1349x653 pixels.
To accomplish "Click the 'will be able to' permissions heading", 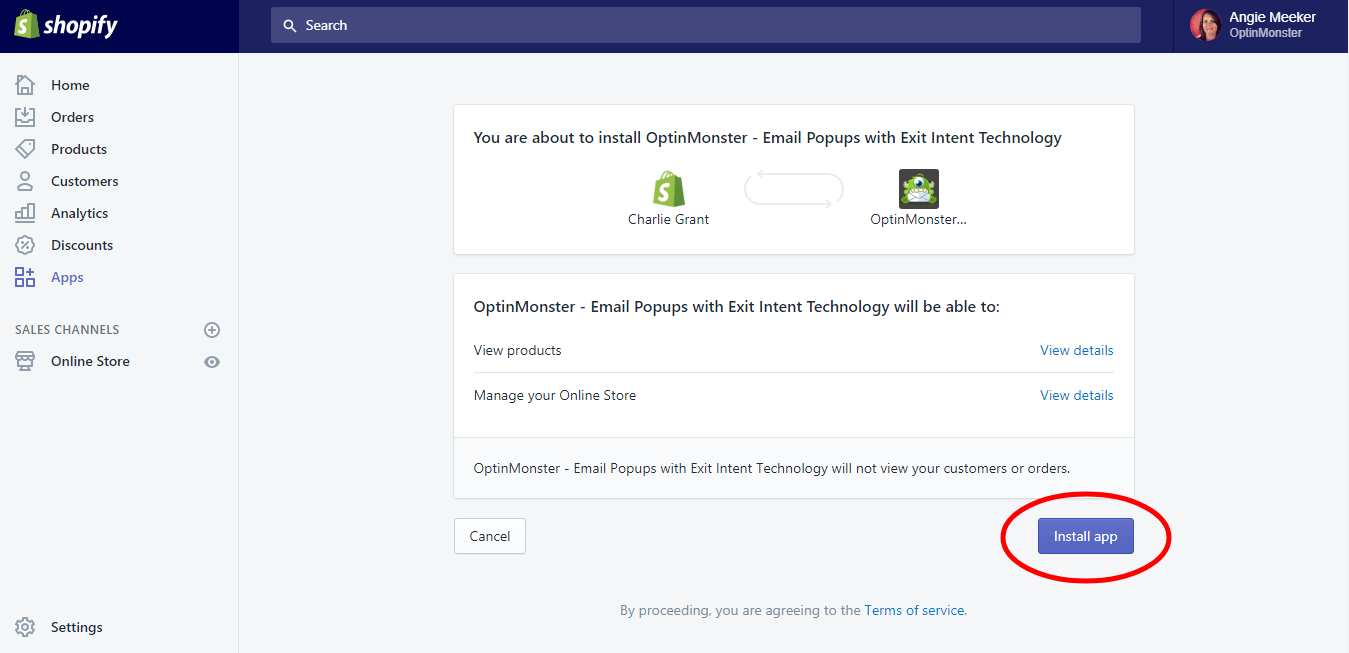I will click(x=736, y=307).
